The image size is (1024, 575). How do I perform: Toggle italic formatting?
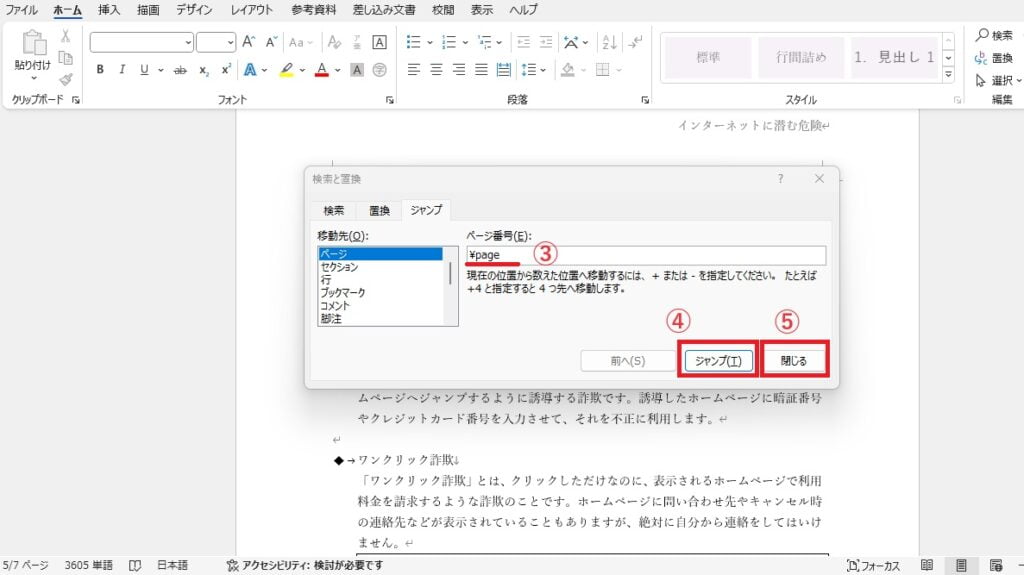point(121,69)
